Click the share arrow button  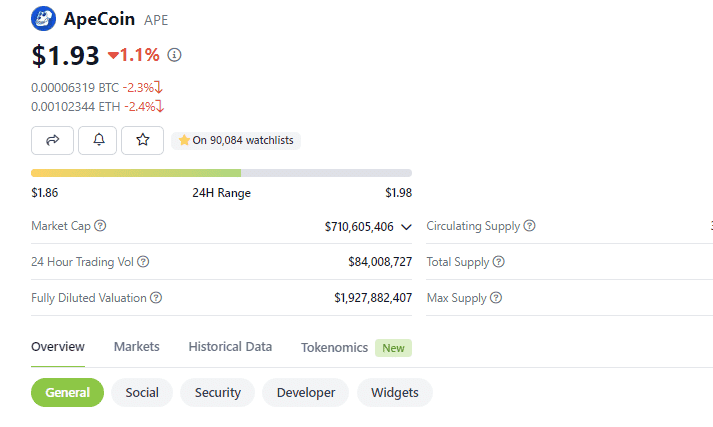click(52, 140)
